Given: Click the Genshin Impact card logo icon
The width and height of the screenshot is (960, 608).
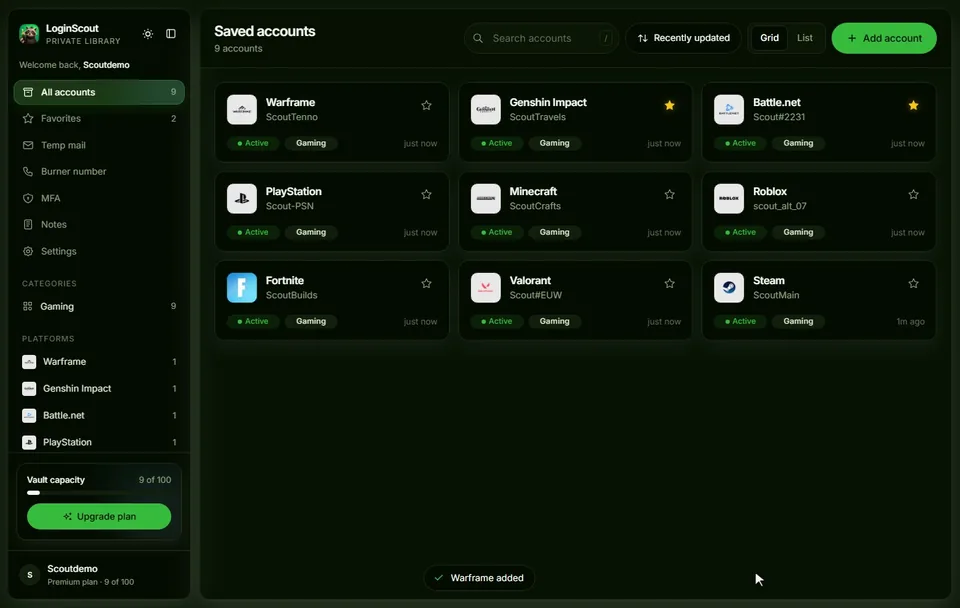Looking at the screenshot, I should pyautogui.click(x=486, y=110).
